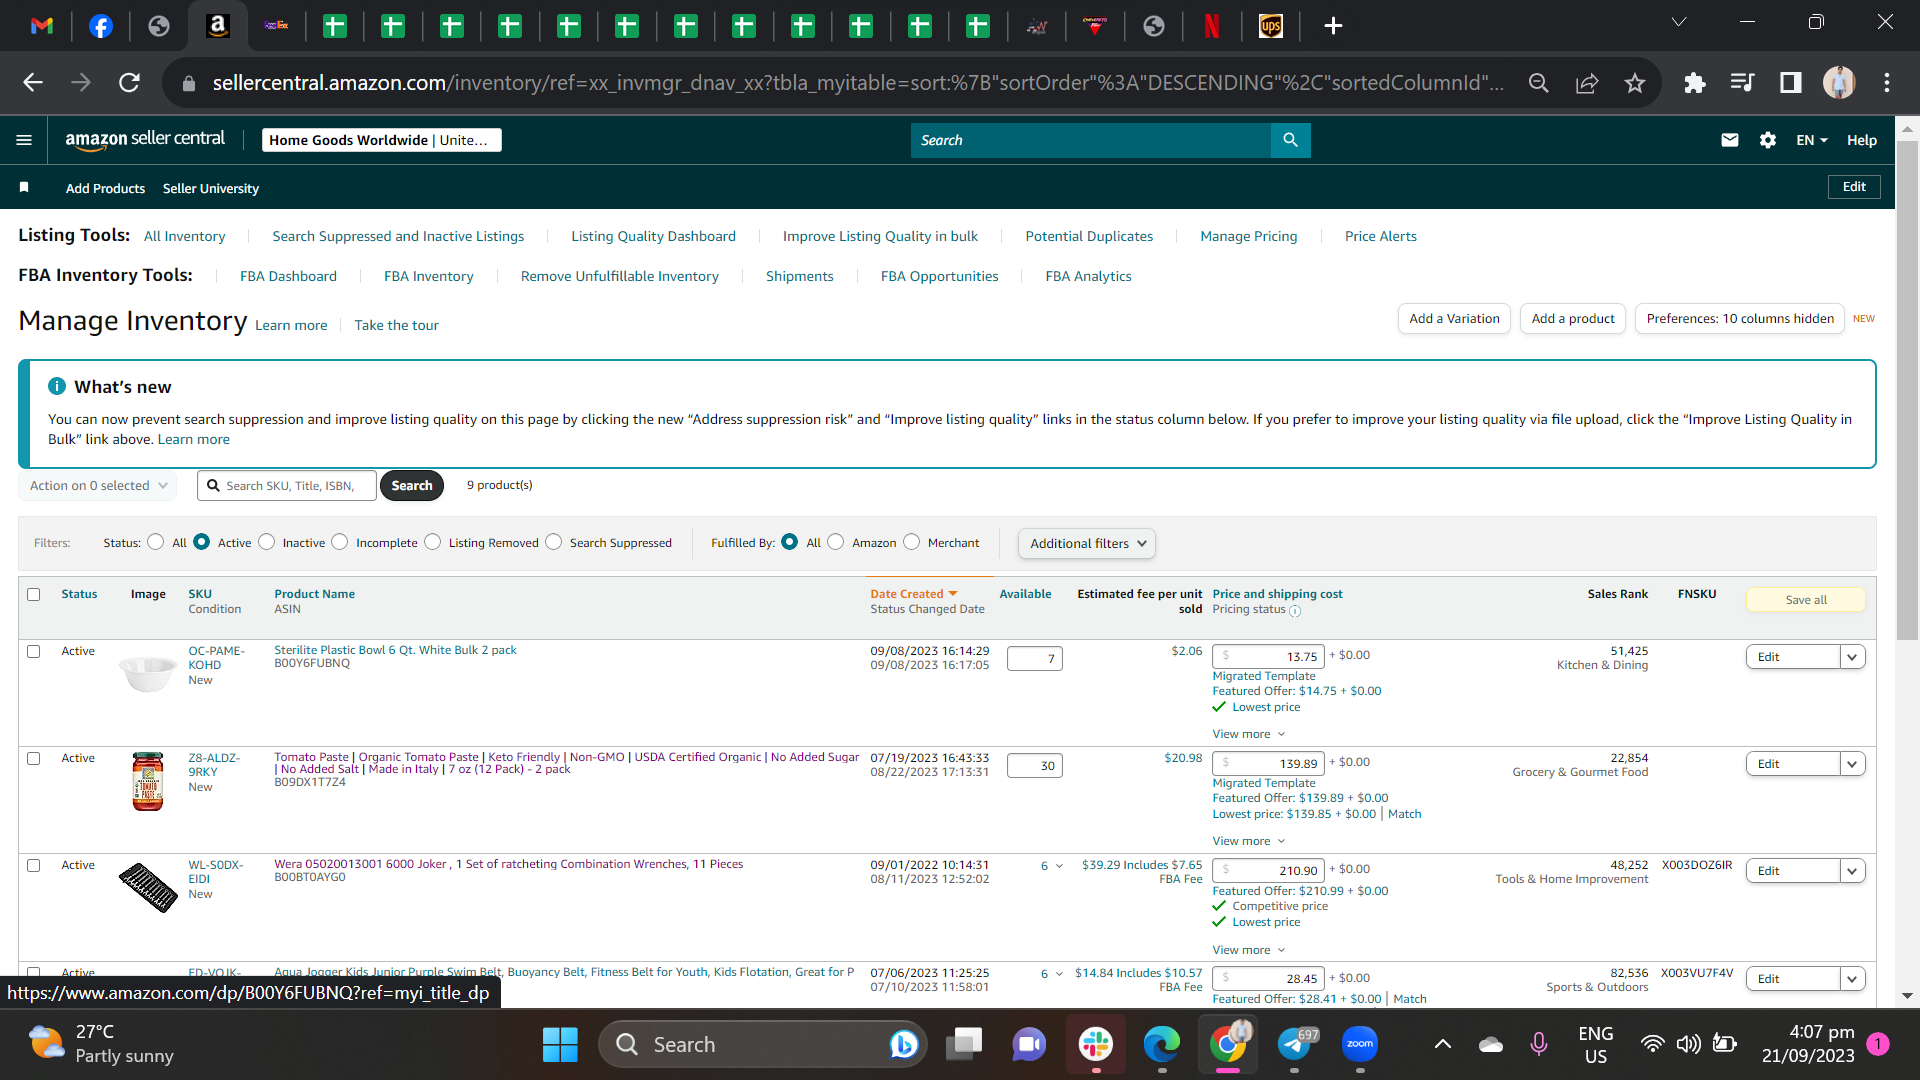The height and width of the screenshot is (1080, 1920).
Task: Select the Status All radio button
Action: tap(155, 542)
